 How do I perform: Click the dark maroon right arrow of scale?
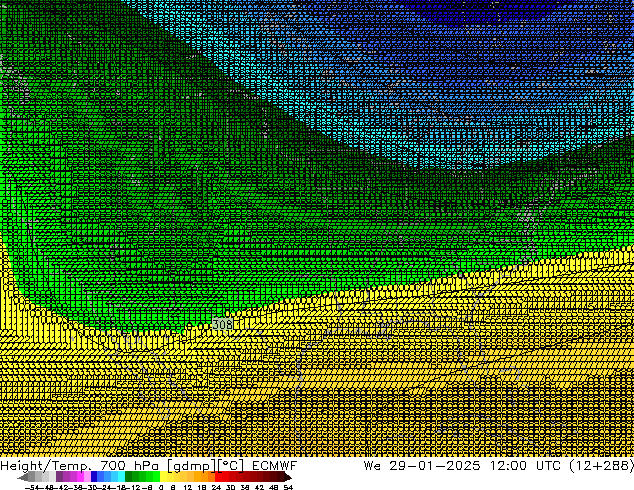tap(287, 477)
